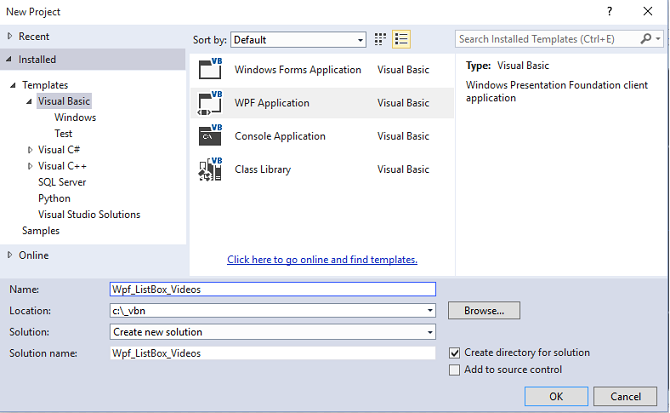670x413 pixels.
Task: Expand the Recent section
Action: (9, 36)
